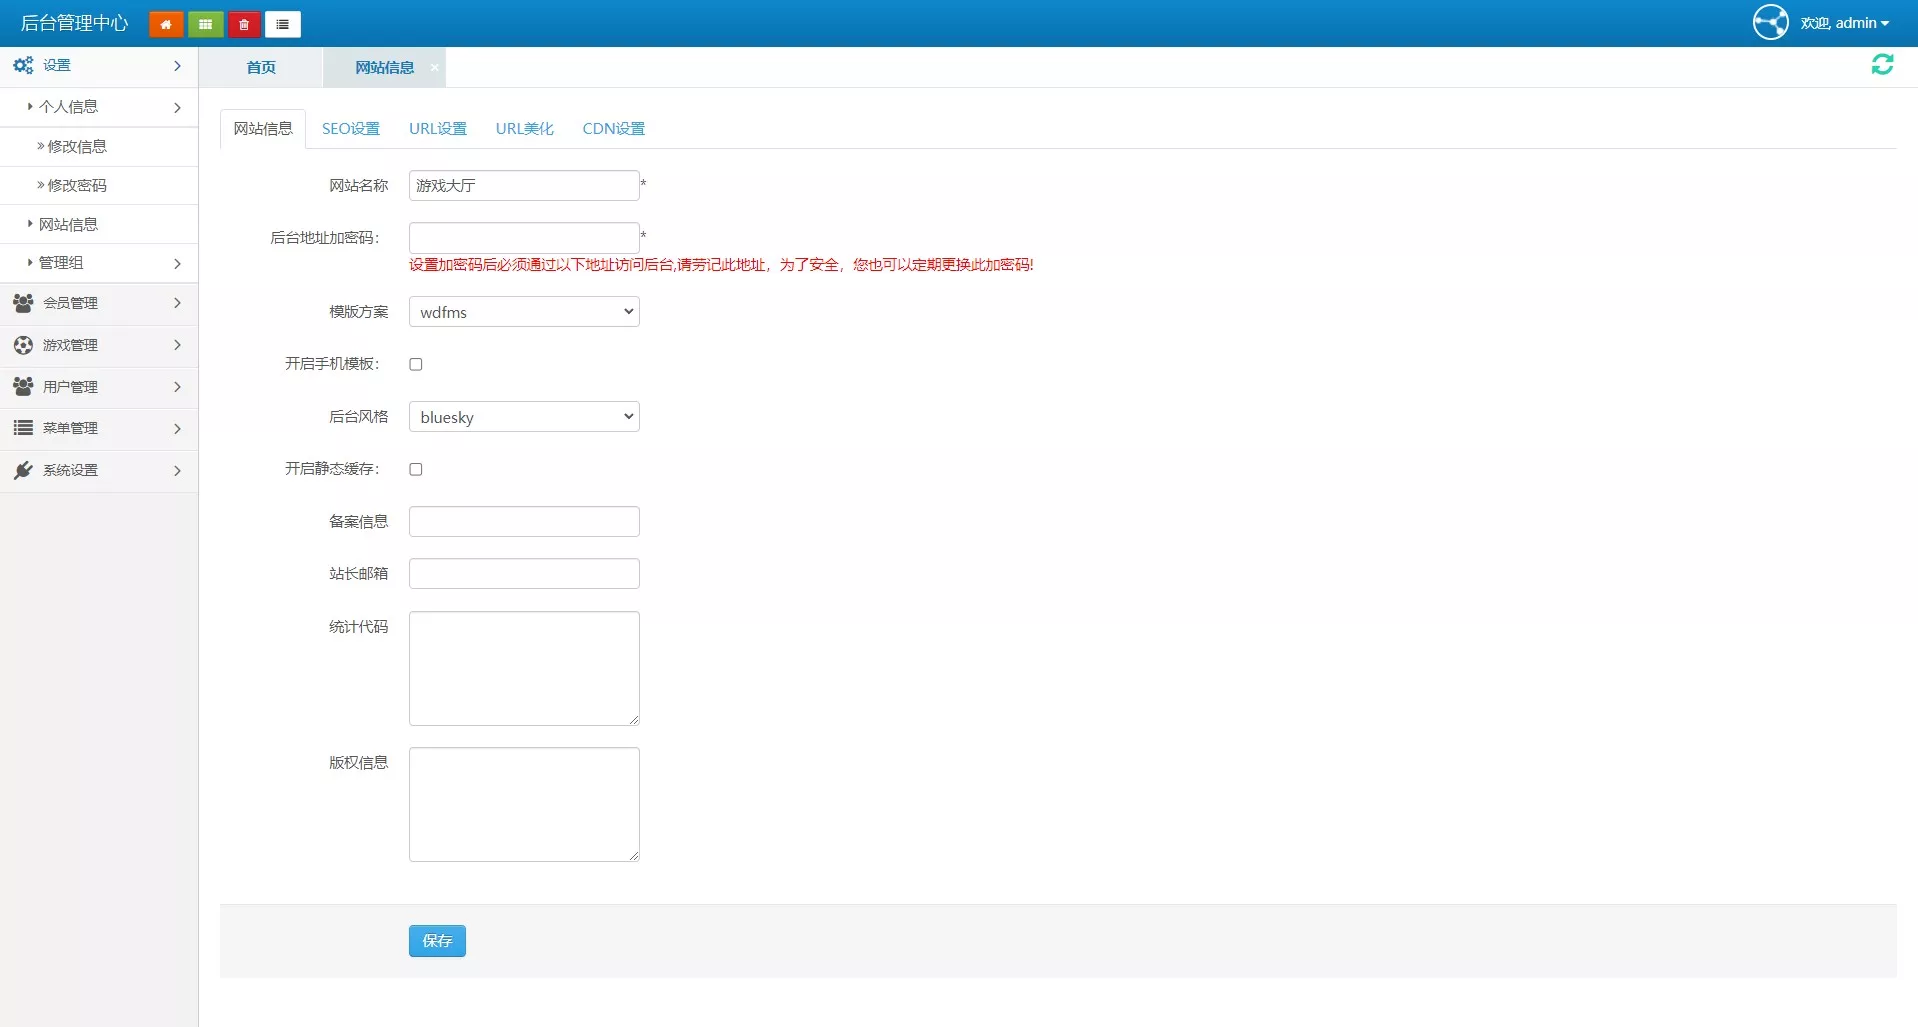The image size is (1918, 1027).
Task: Open 修改密码 link in sidebar
Action: 77,186
